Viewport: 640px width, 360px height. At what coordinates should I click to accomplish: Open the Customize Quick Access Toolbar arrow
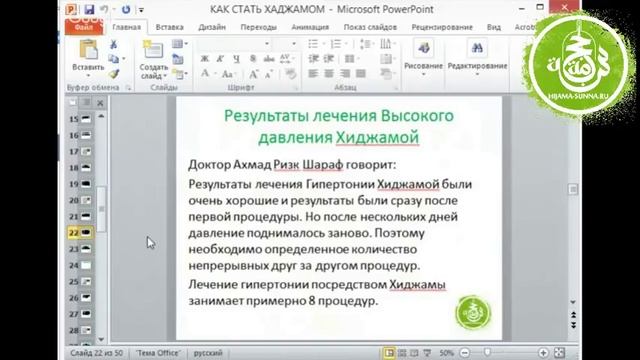141,10
